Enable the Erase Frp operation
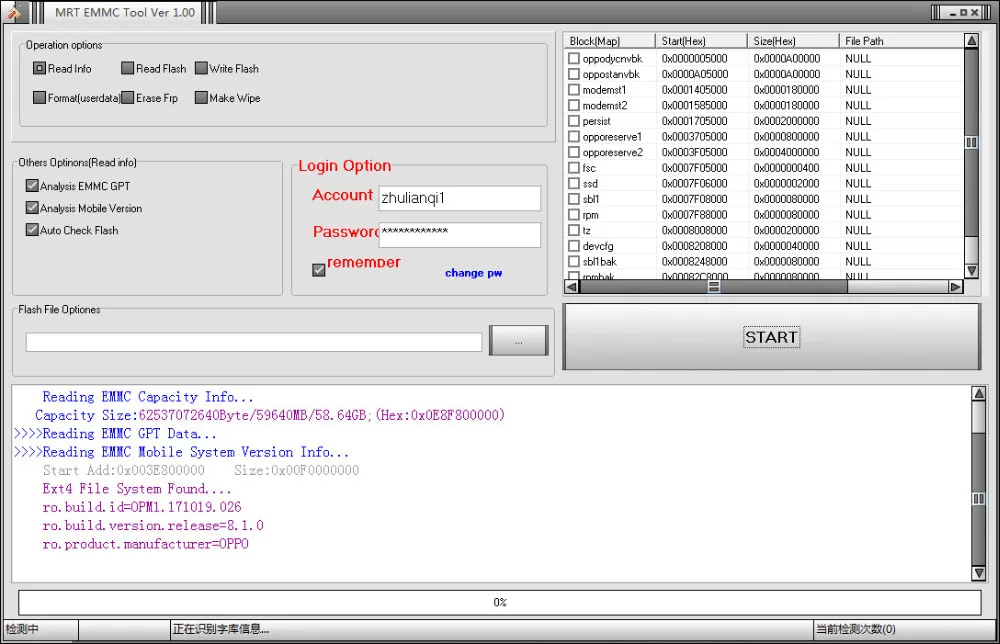The image size is (1000, 644). click(x=126, y=97)
